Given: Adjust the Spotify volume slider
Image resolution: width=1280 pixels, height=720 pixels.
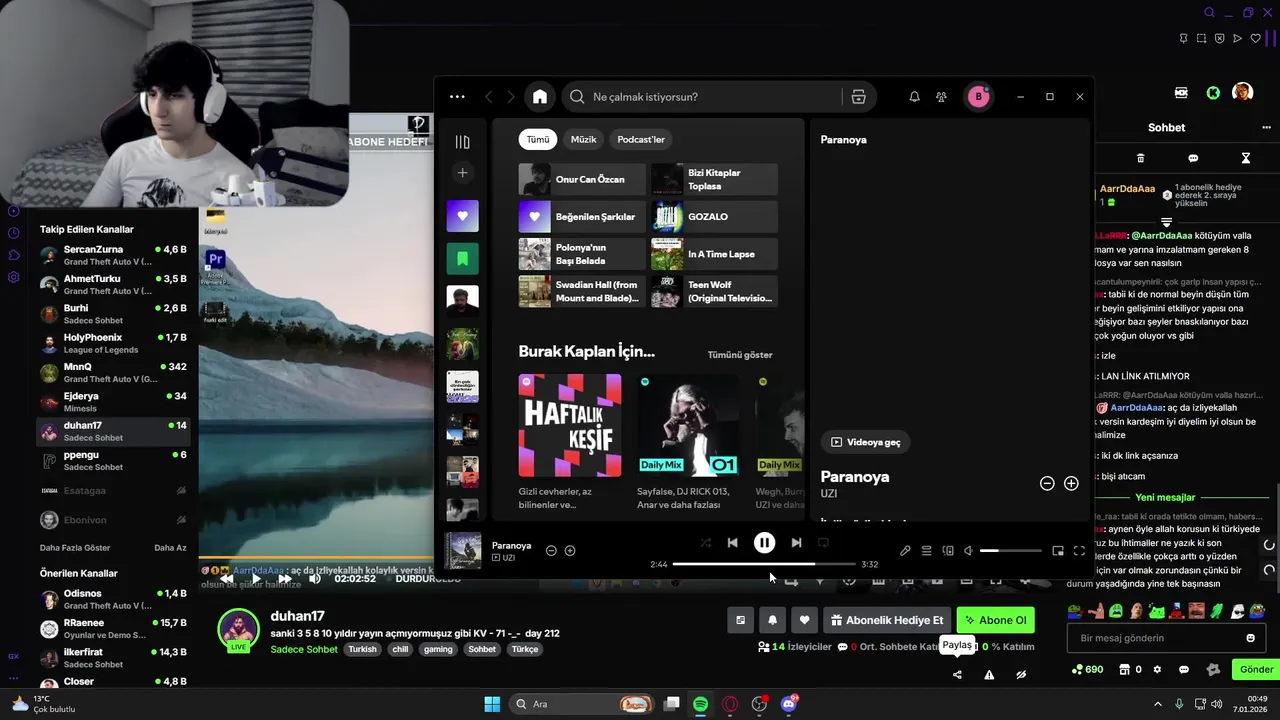Looking at the screenshot, I should (x=1010, y=551).
